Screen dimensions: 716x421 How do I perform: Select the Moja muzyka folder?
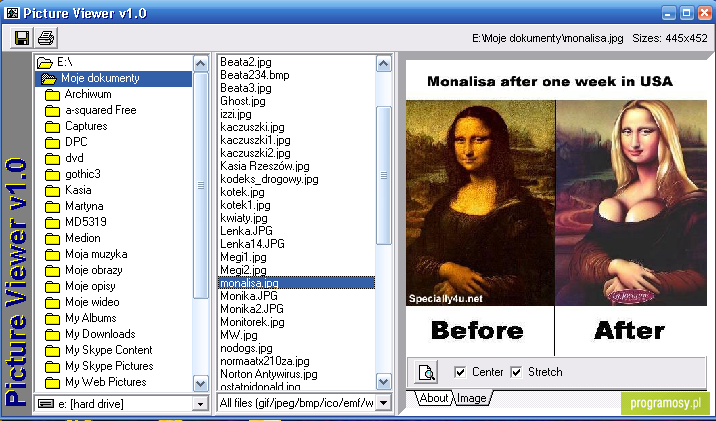pos(96,254)
